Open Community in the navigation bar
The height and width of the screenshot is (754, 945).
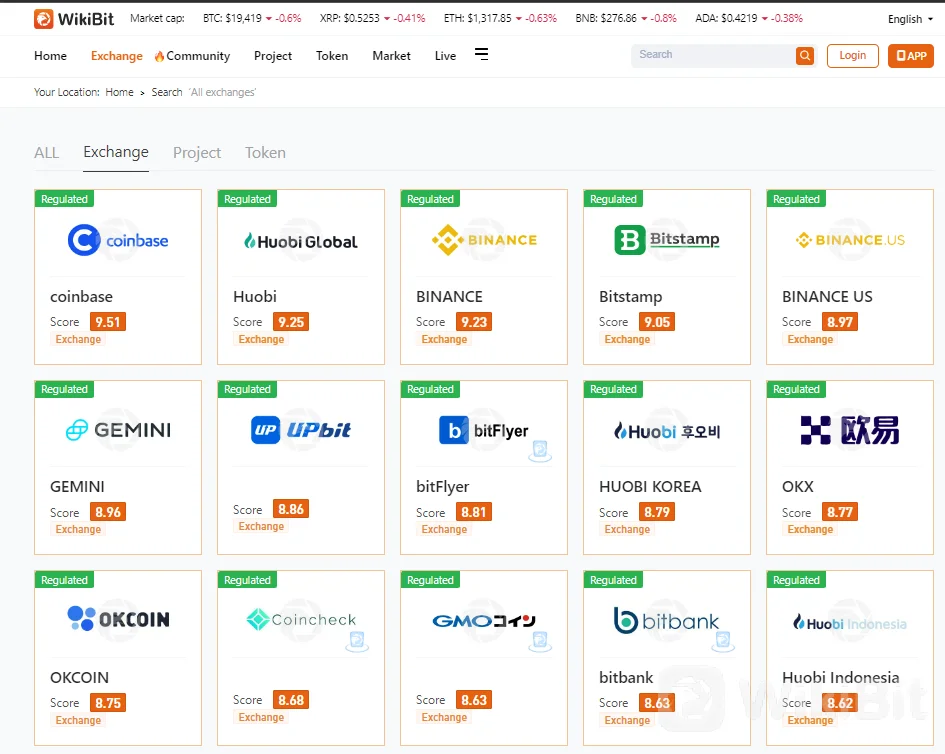(198, 55)
